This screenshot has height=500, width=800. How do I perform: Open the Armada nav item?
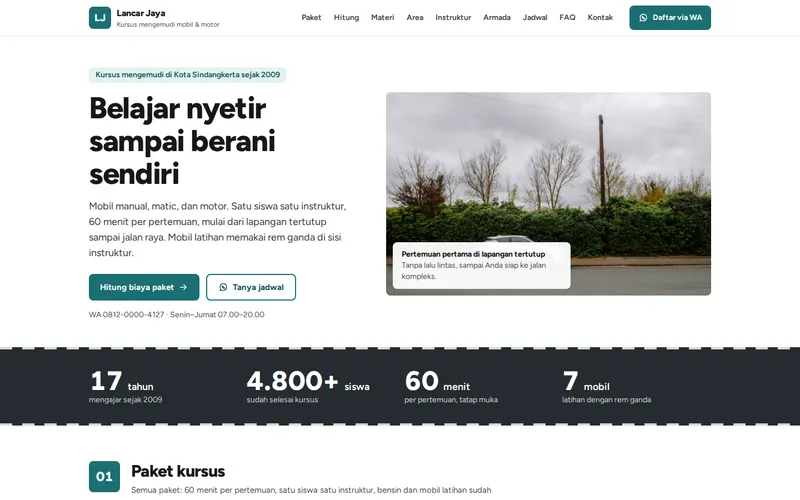click(x=496, y=17)
